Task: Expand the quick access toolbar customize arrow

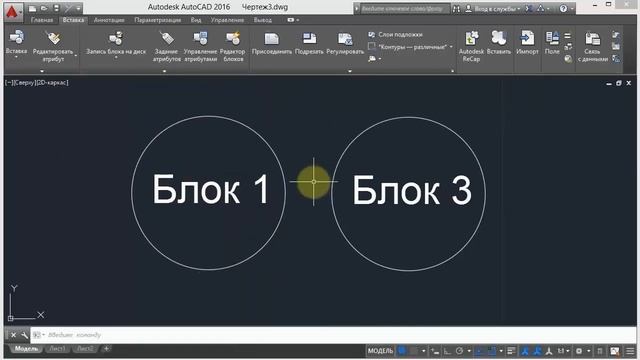Action: (x=78, y=9)
